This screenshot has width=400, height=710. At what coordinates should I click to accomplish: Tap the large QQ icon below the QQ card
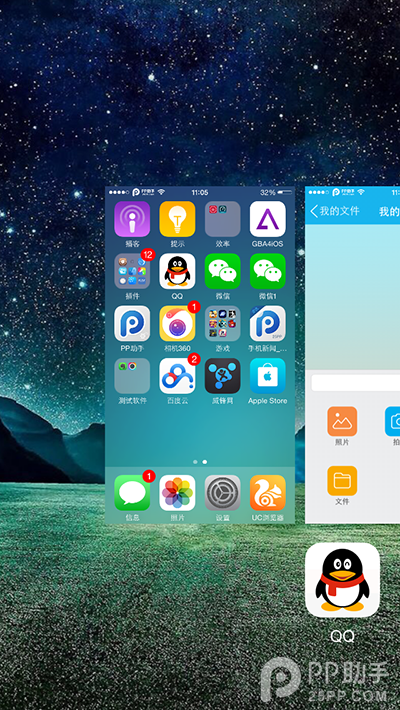tap(342, 580)
